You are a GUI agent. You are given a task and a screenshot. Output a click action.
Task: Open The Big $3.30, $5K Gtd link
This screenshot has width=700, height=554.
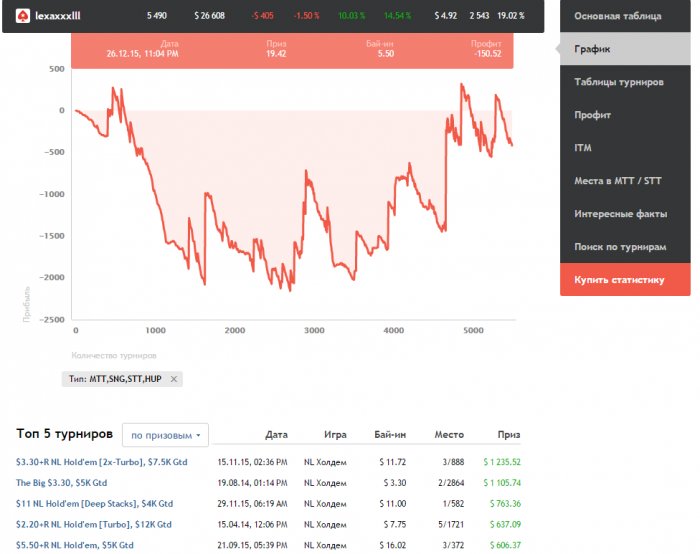click(x=80, y=483)
